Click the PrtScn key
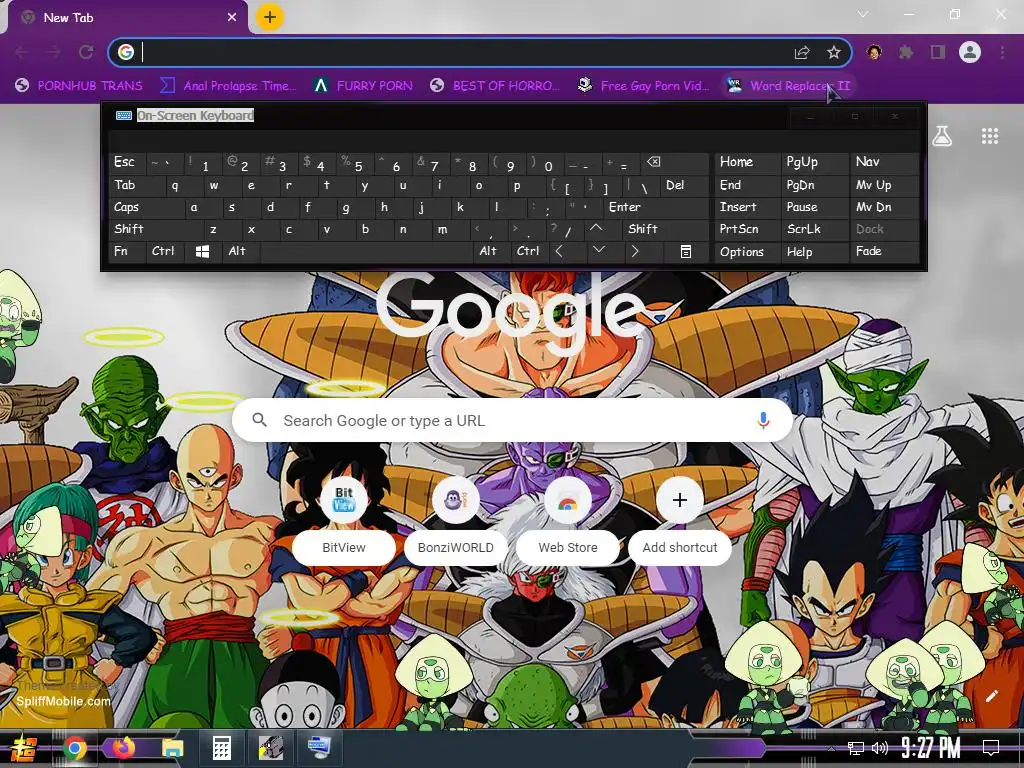1024x768 pixels. coord(747,229)
